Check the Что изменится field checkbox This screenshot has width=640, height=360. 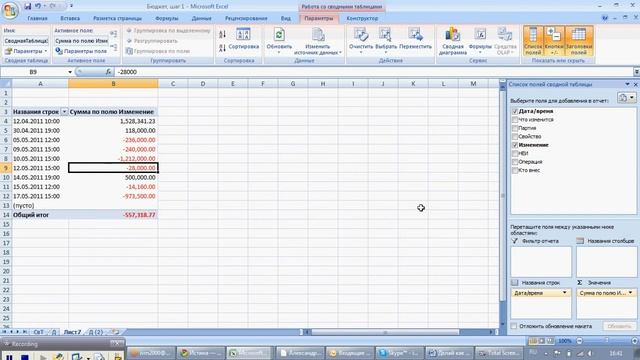pyautogui.click(x=515, y=120)
